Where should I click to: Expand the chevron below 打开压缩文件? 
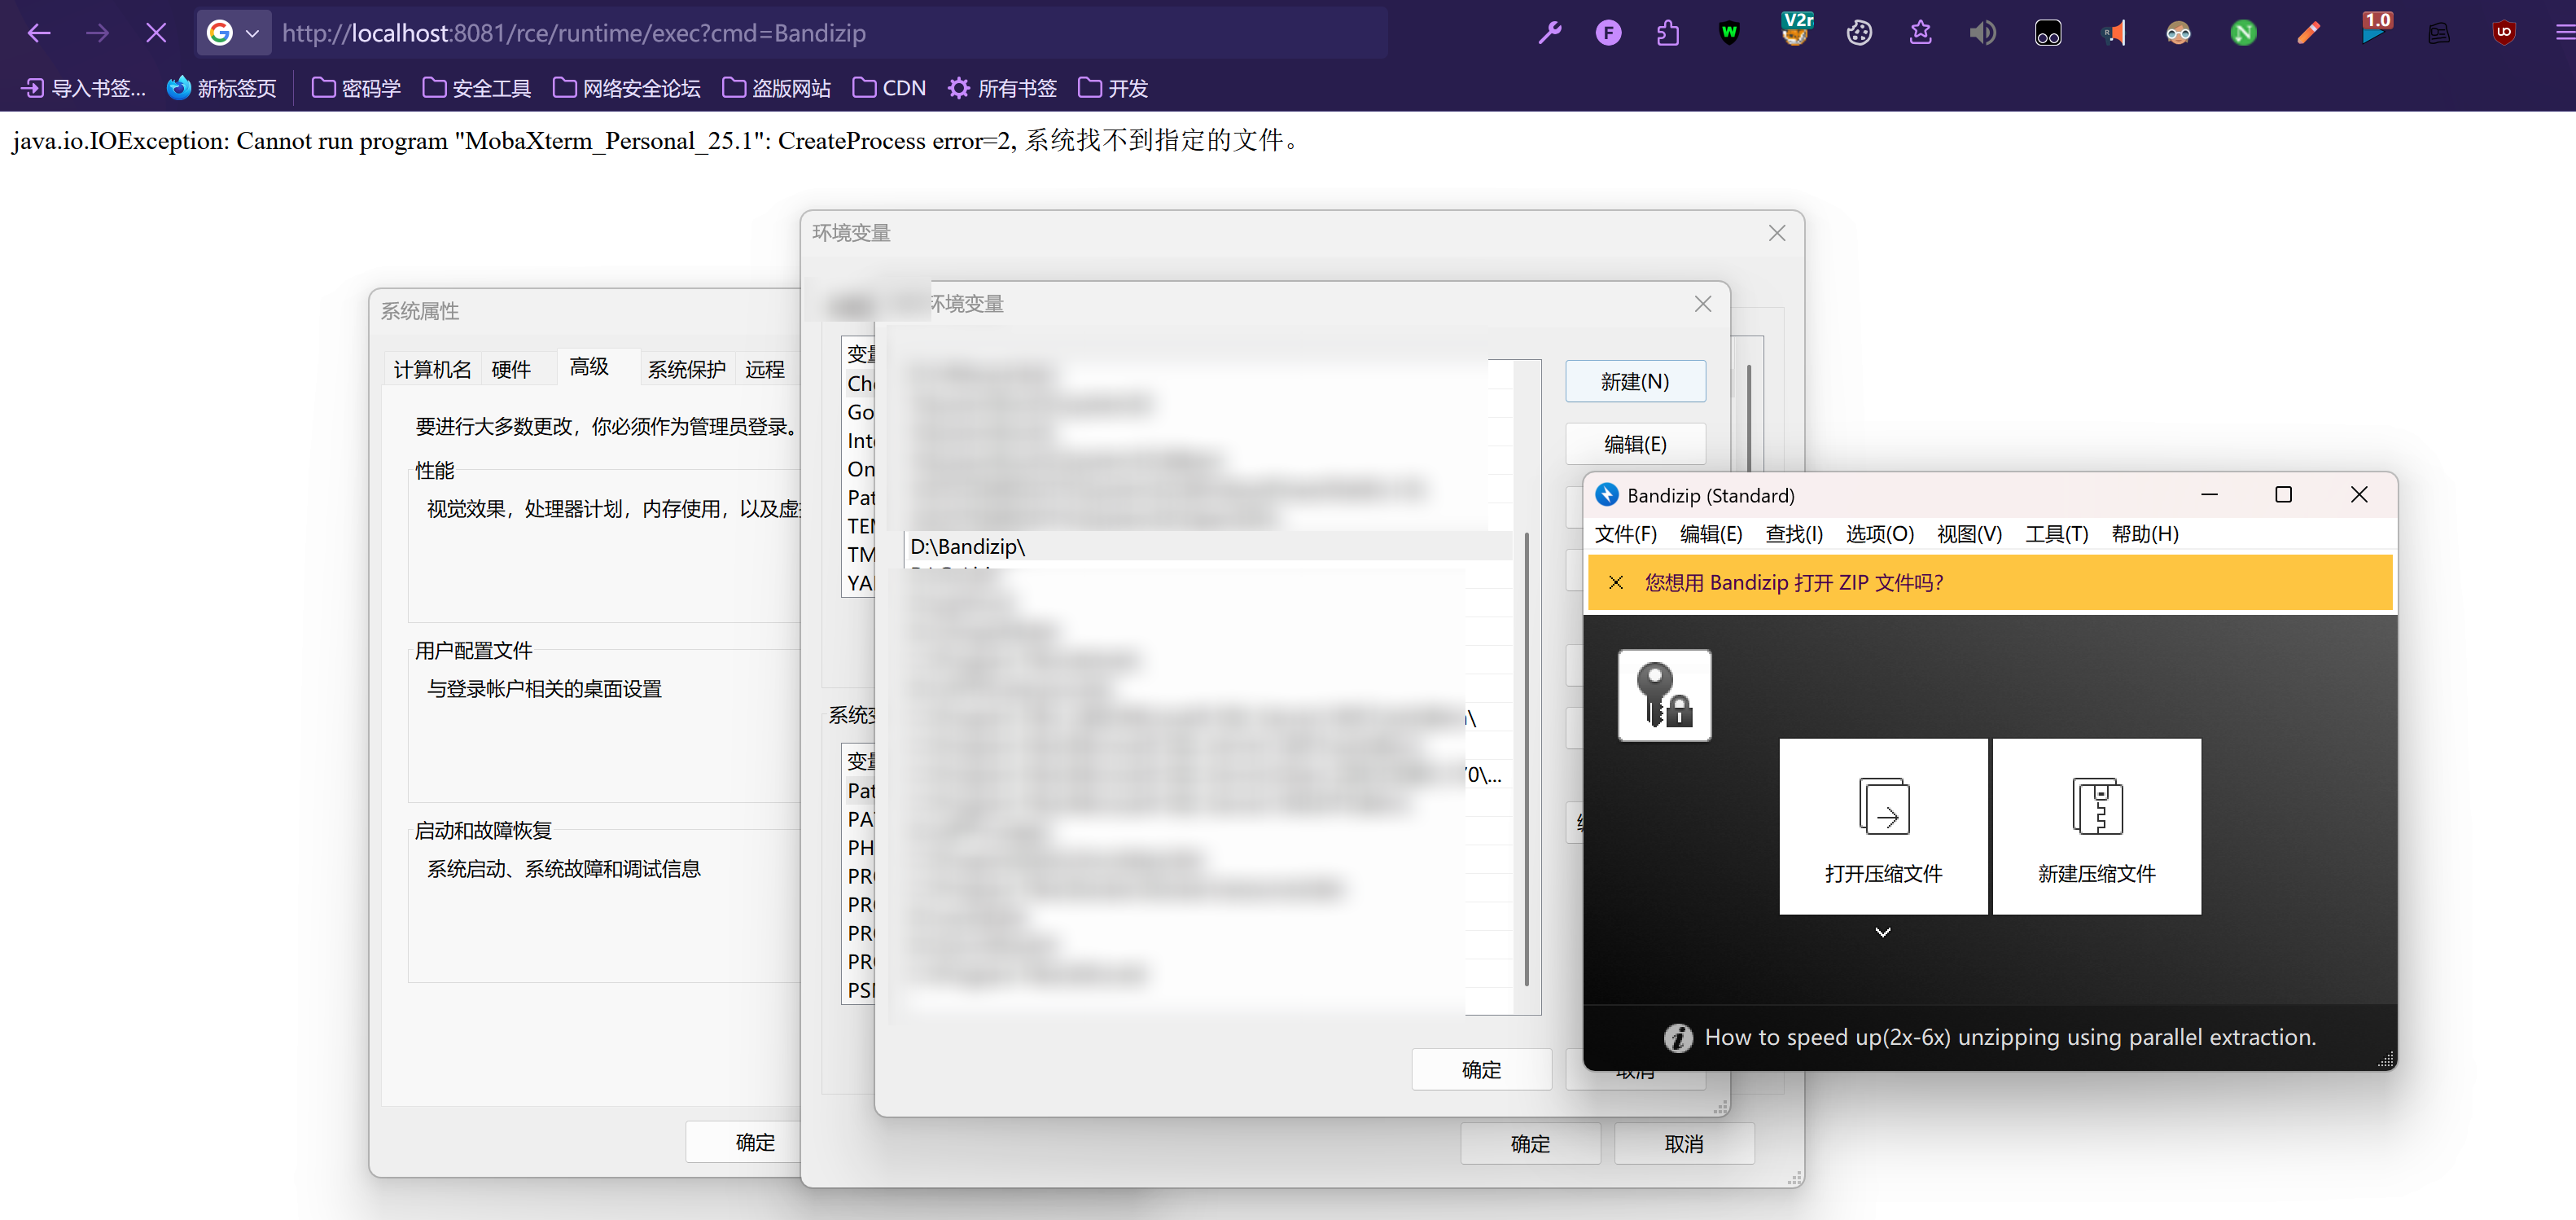pos(1882,932)
